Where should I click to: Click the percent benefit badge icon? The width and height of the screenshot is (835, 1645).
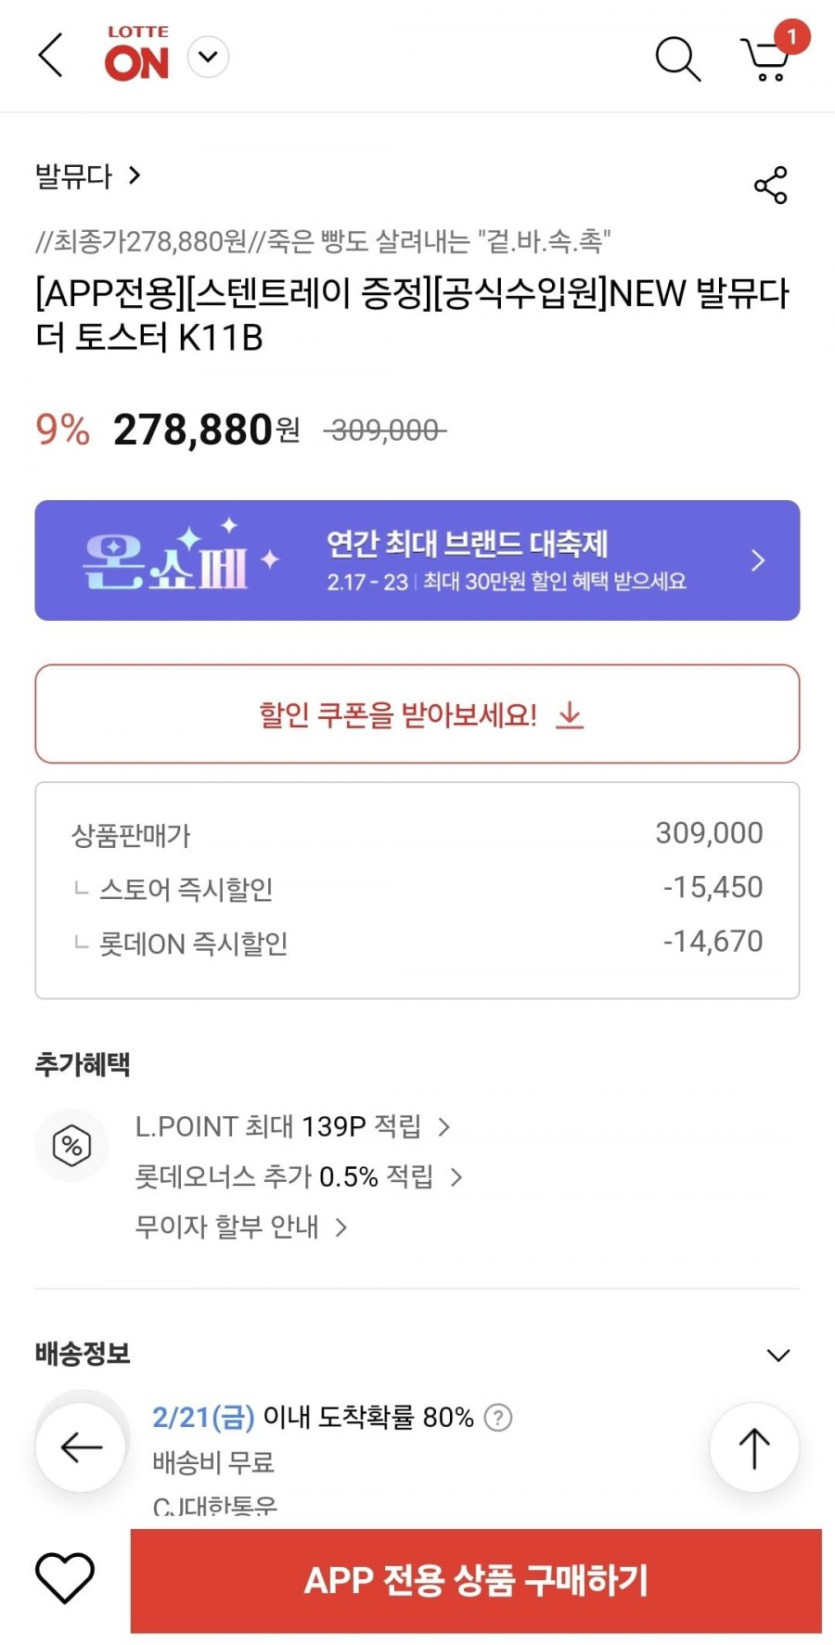(x=71, y=1145)
